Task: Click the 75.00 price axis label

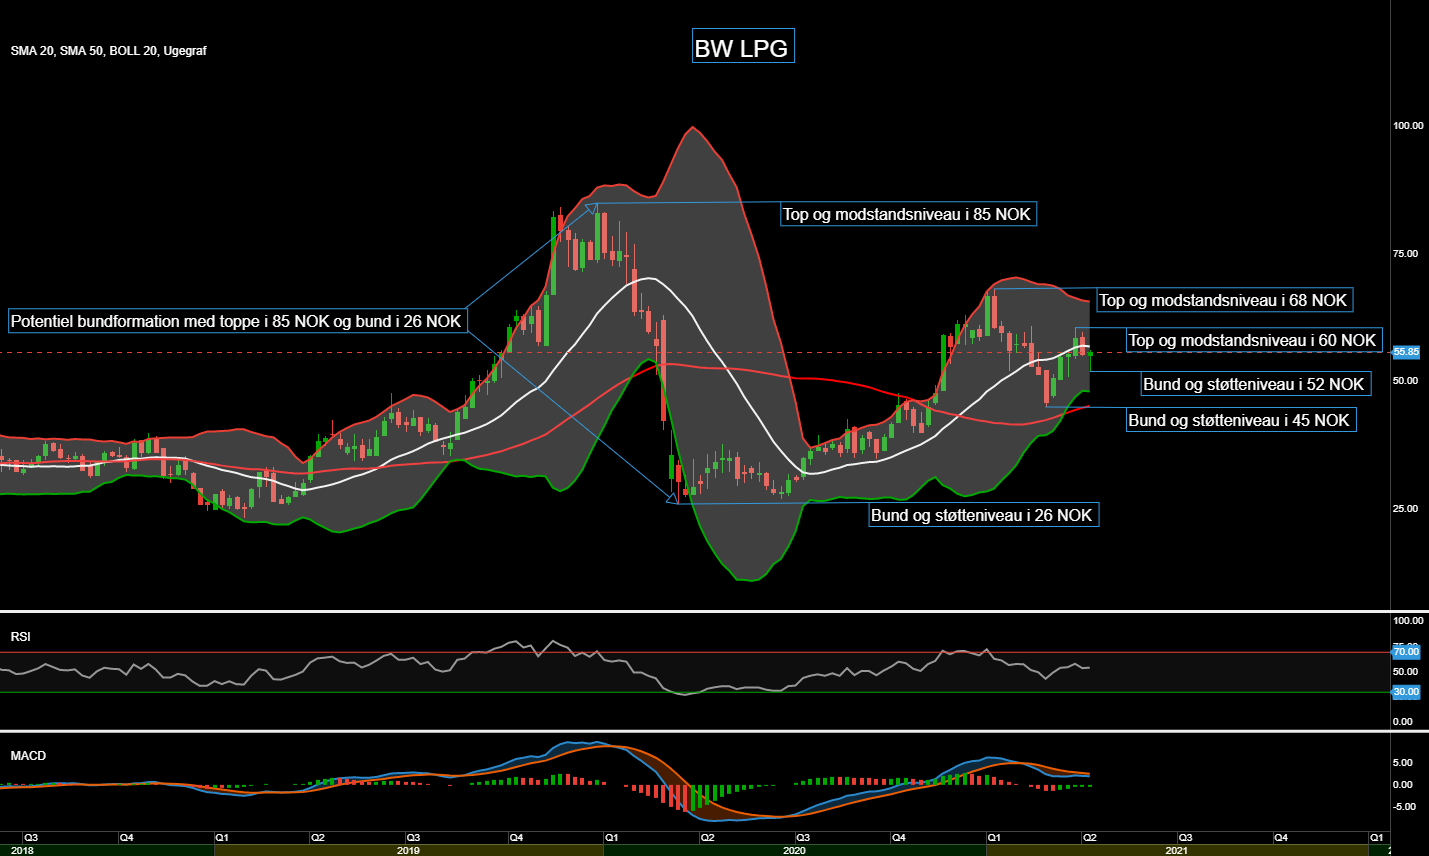Action: click(x=1406, y=254)
